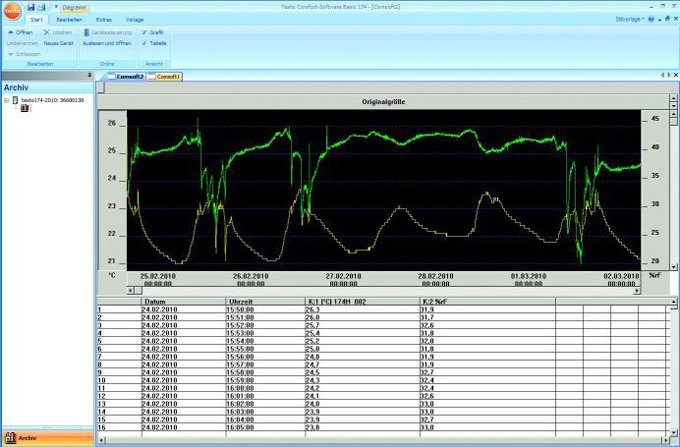Click the save disk icon in quick access toolbar

click(31, 7)
